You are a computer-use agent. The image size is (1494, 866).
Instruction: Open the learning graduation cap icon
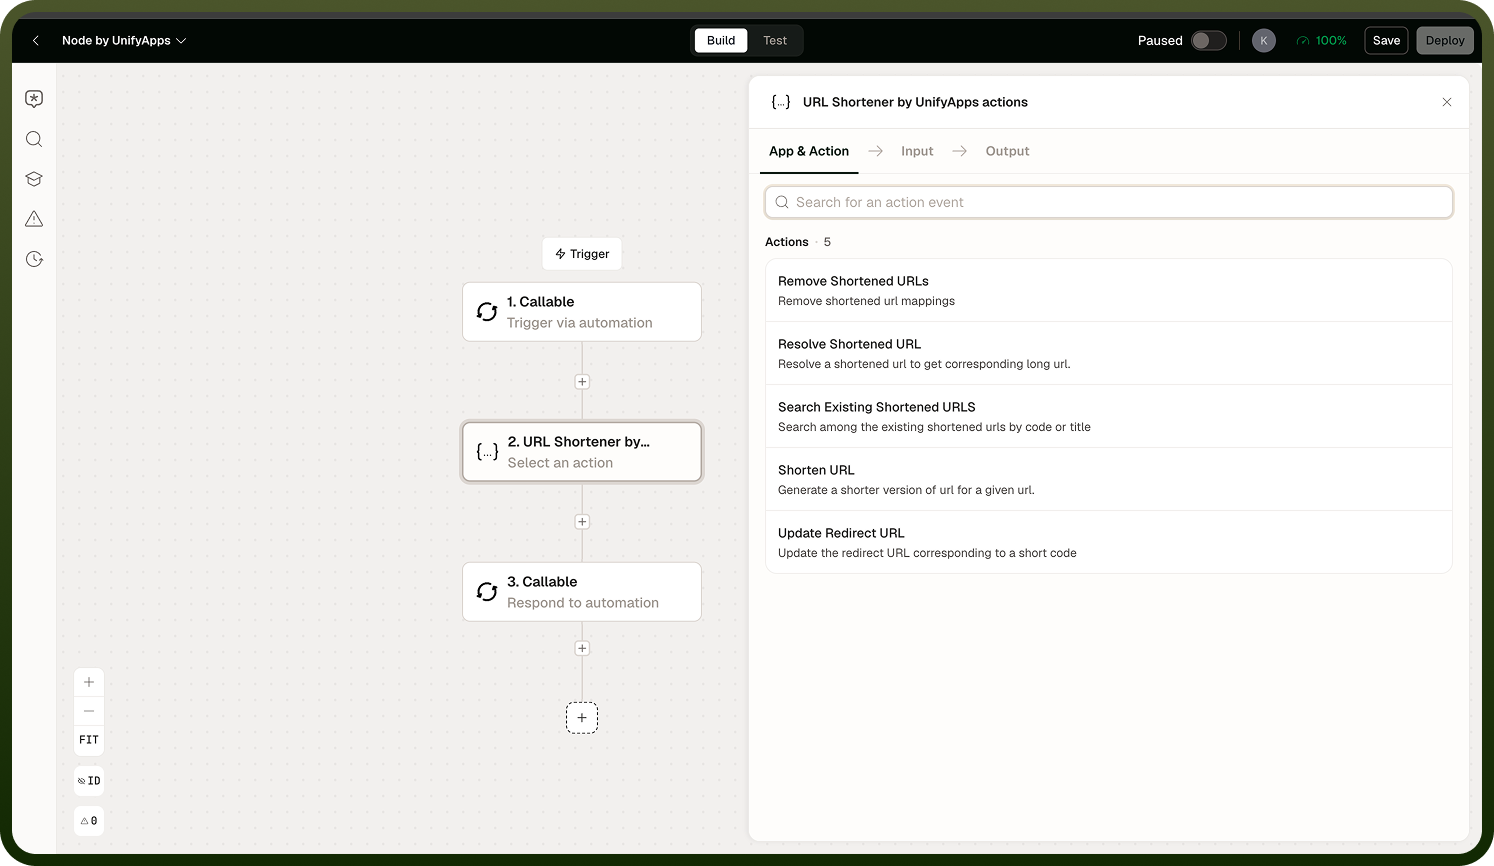pos(34,179)
